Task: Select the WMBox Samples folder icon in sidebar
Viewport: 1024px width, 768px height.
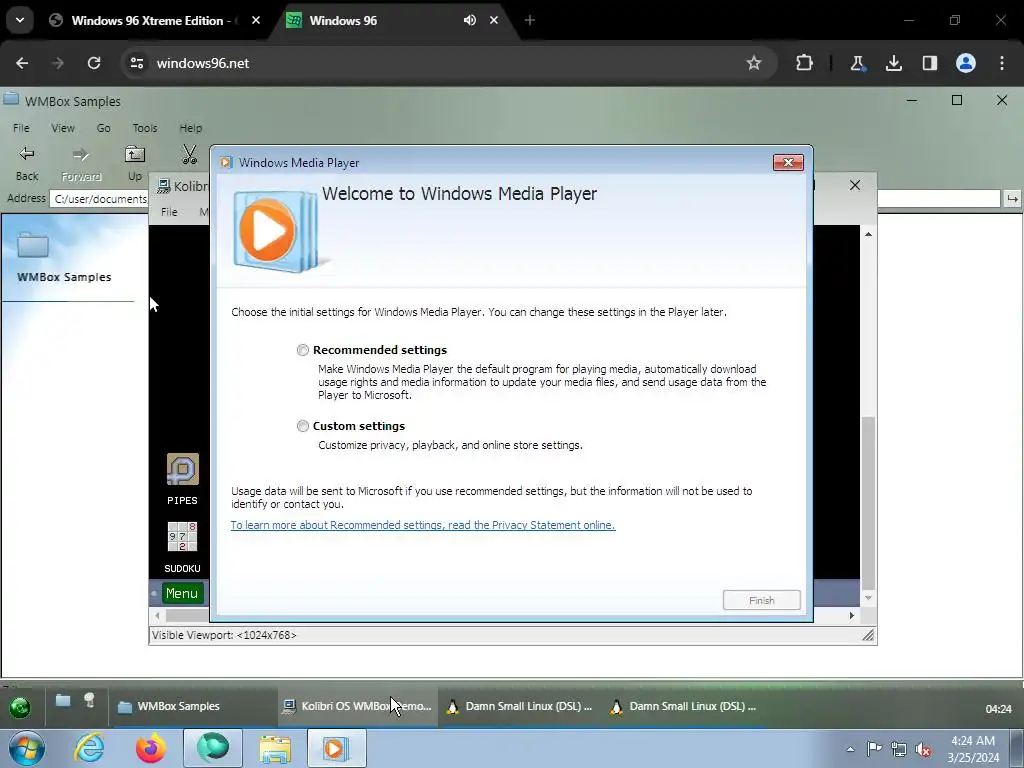Action: tap(33, 246)
